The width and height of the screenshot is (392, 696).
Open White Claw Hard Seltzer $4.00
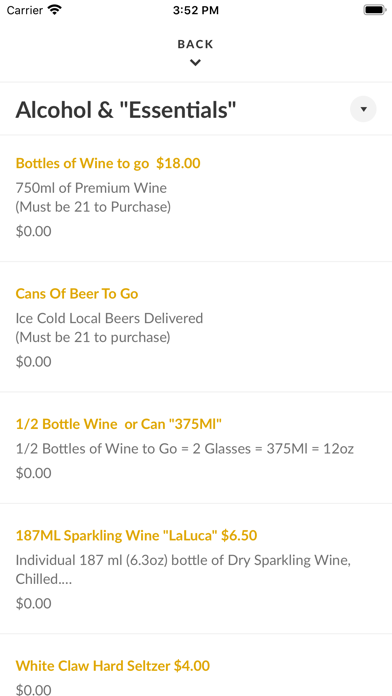tap(112, 666)
